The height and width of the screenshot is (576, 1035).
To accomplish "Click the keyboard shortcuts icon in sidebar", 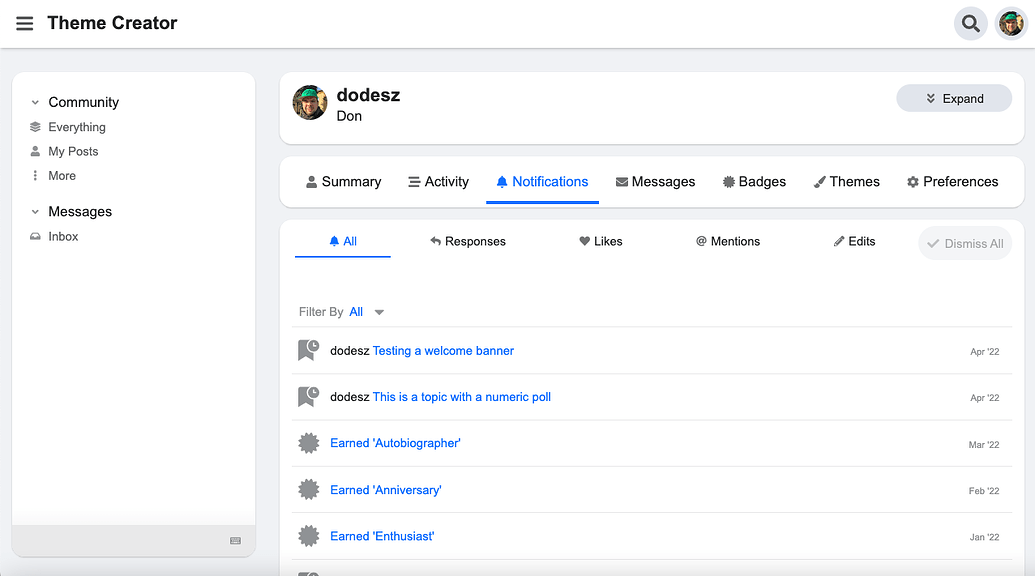I will click(235, 541).
